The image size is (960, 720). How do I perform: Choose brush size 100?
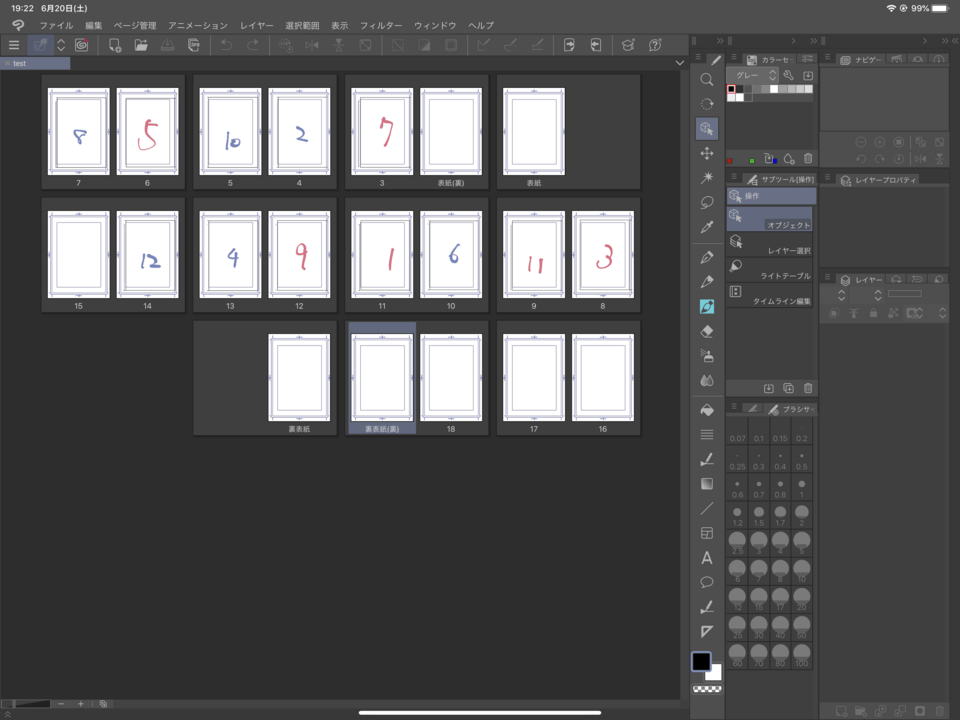coord(801,655)
